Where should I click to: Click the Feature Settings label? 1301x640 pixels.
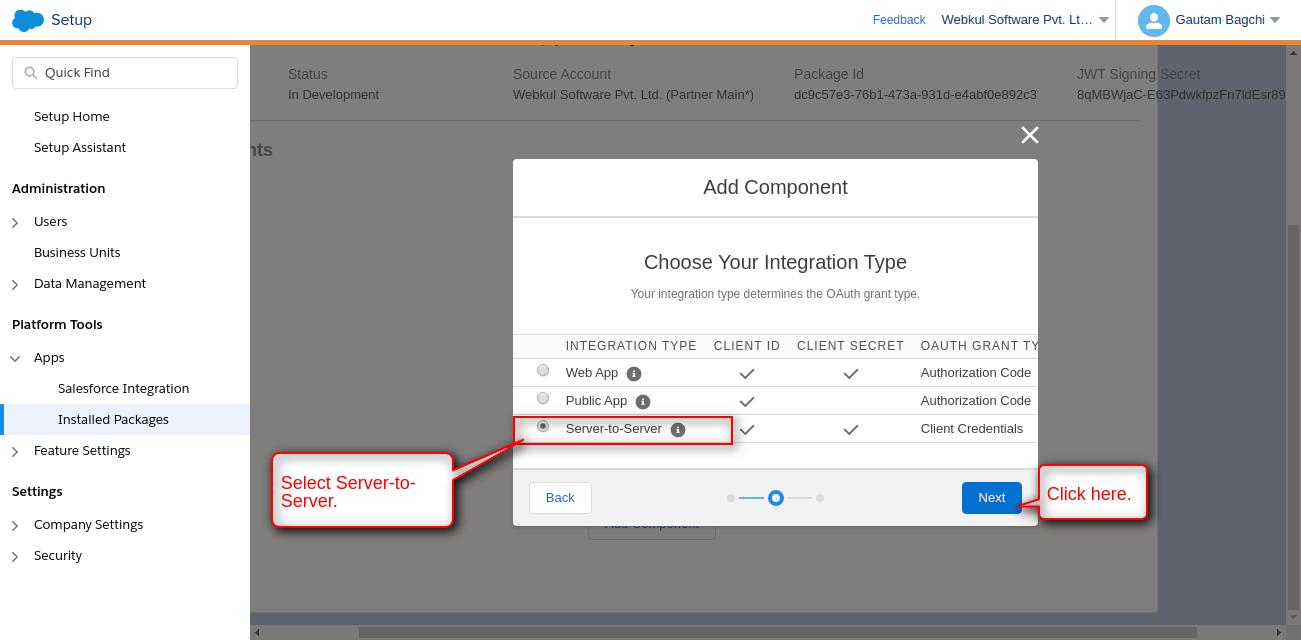82,450
